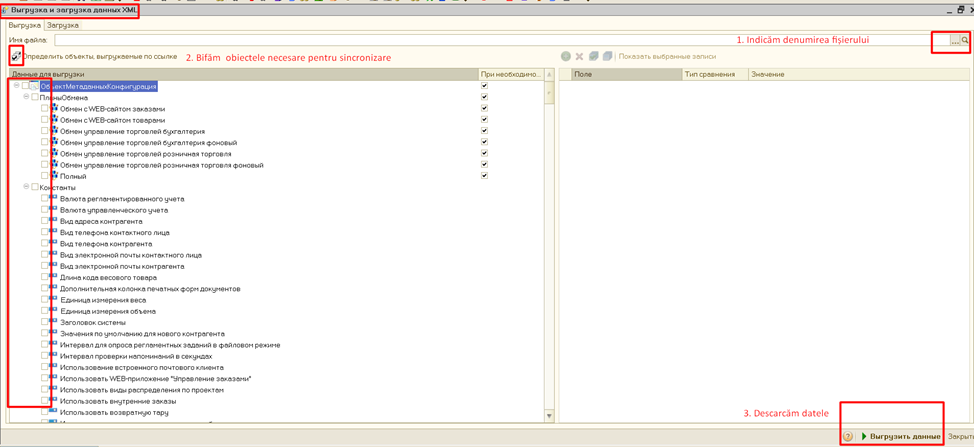The height and width of the screenshot is (447, 974).
Task: Click icon of Вид адреса контрагента
Action: tap(53, 220)
